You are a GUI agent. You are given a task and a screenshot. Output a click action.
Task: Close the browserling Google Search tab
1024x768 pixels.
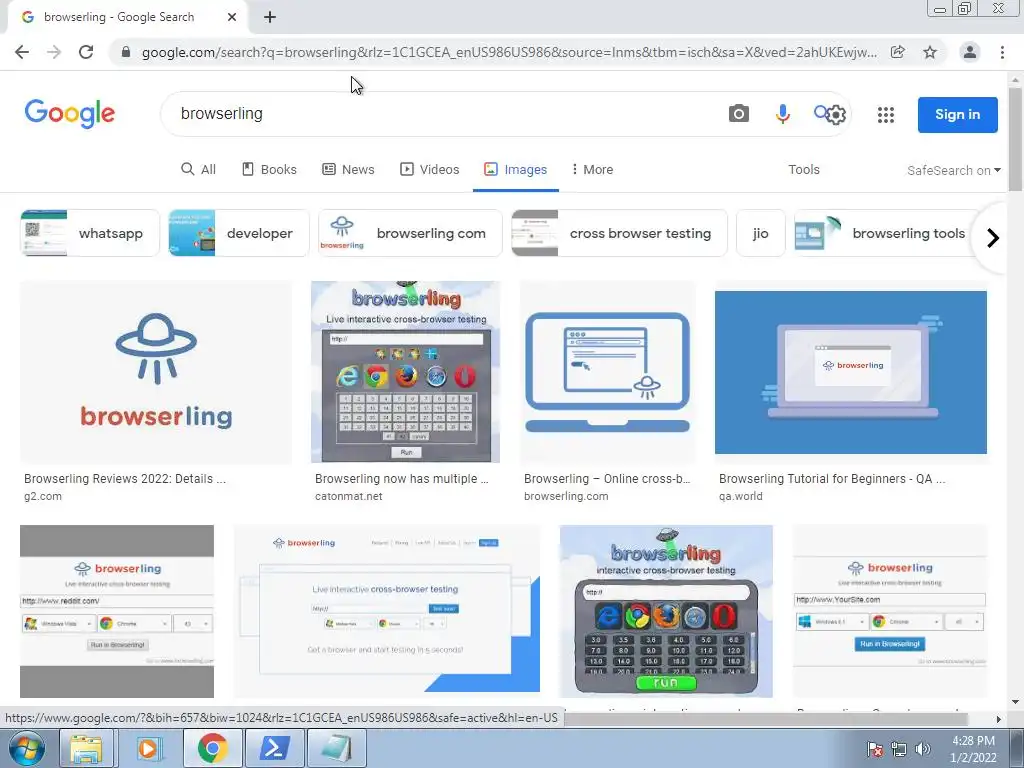click(232, 18)
